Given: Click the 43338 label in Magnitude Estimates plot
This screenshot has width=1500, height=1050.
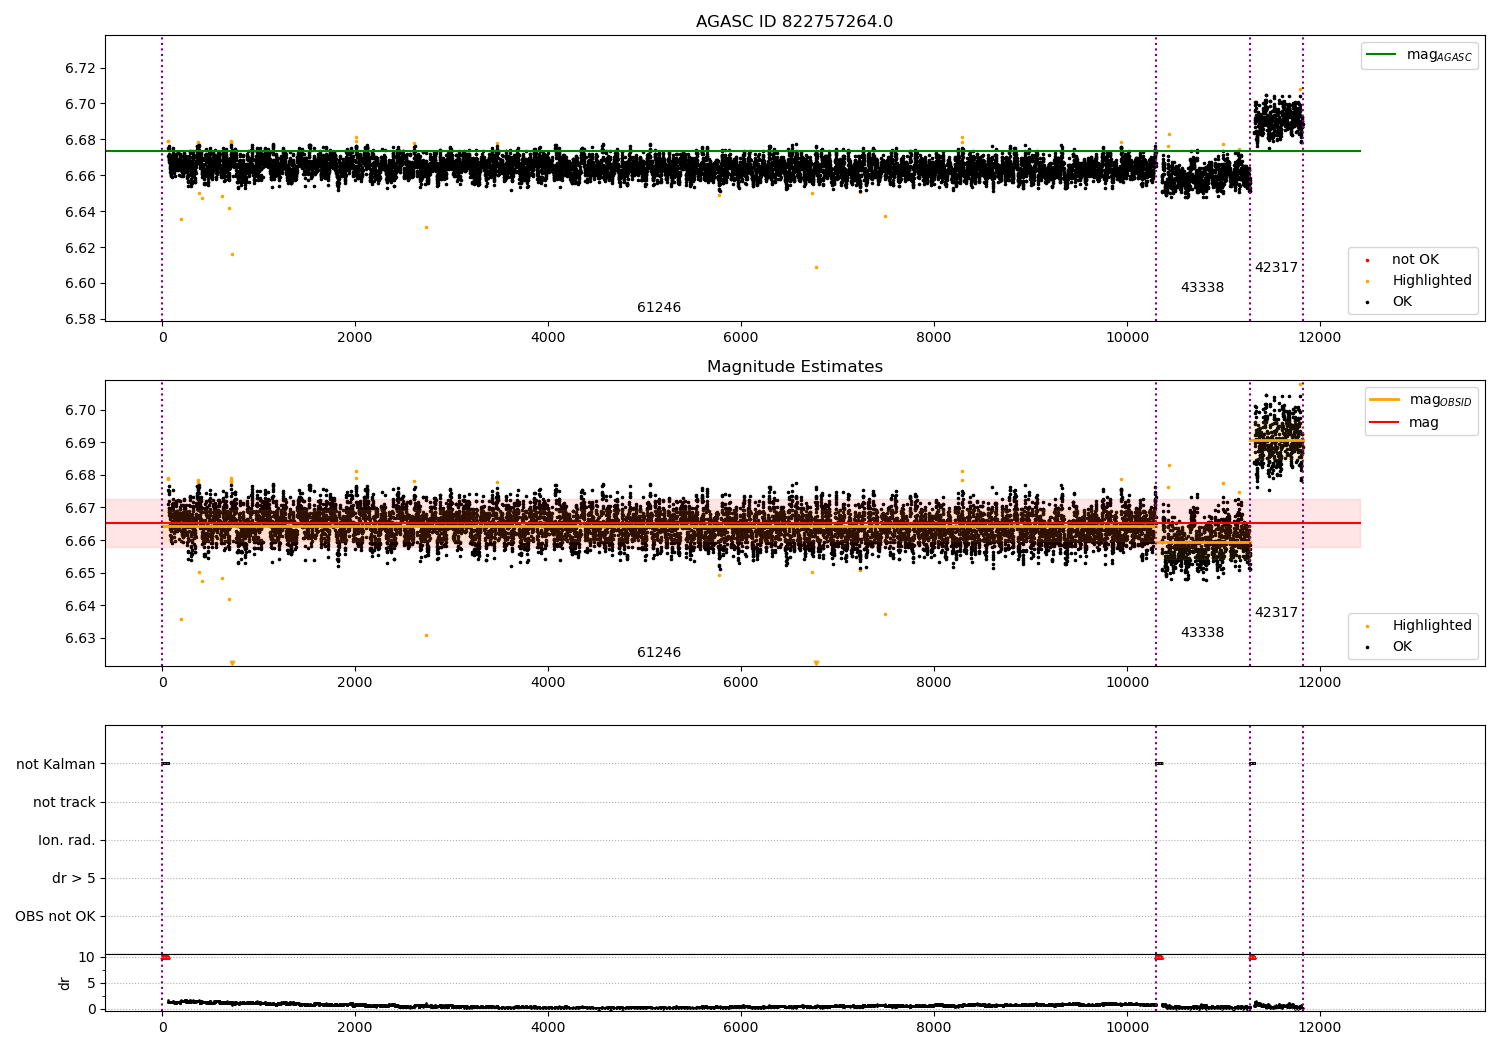Looking at the screenshot, I should [x=1202, y=633].
